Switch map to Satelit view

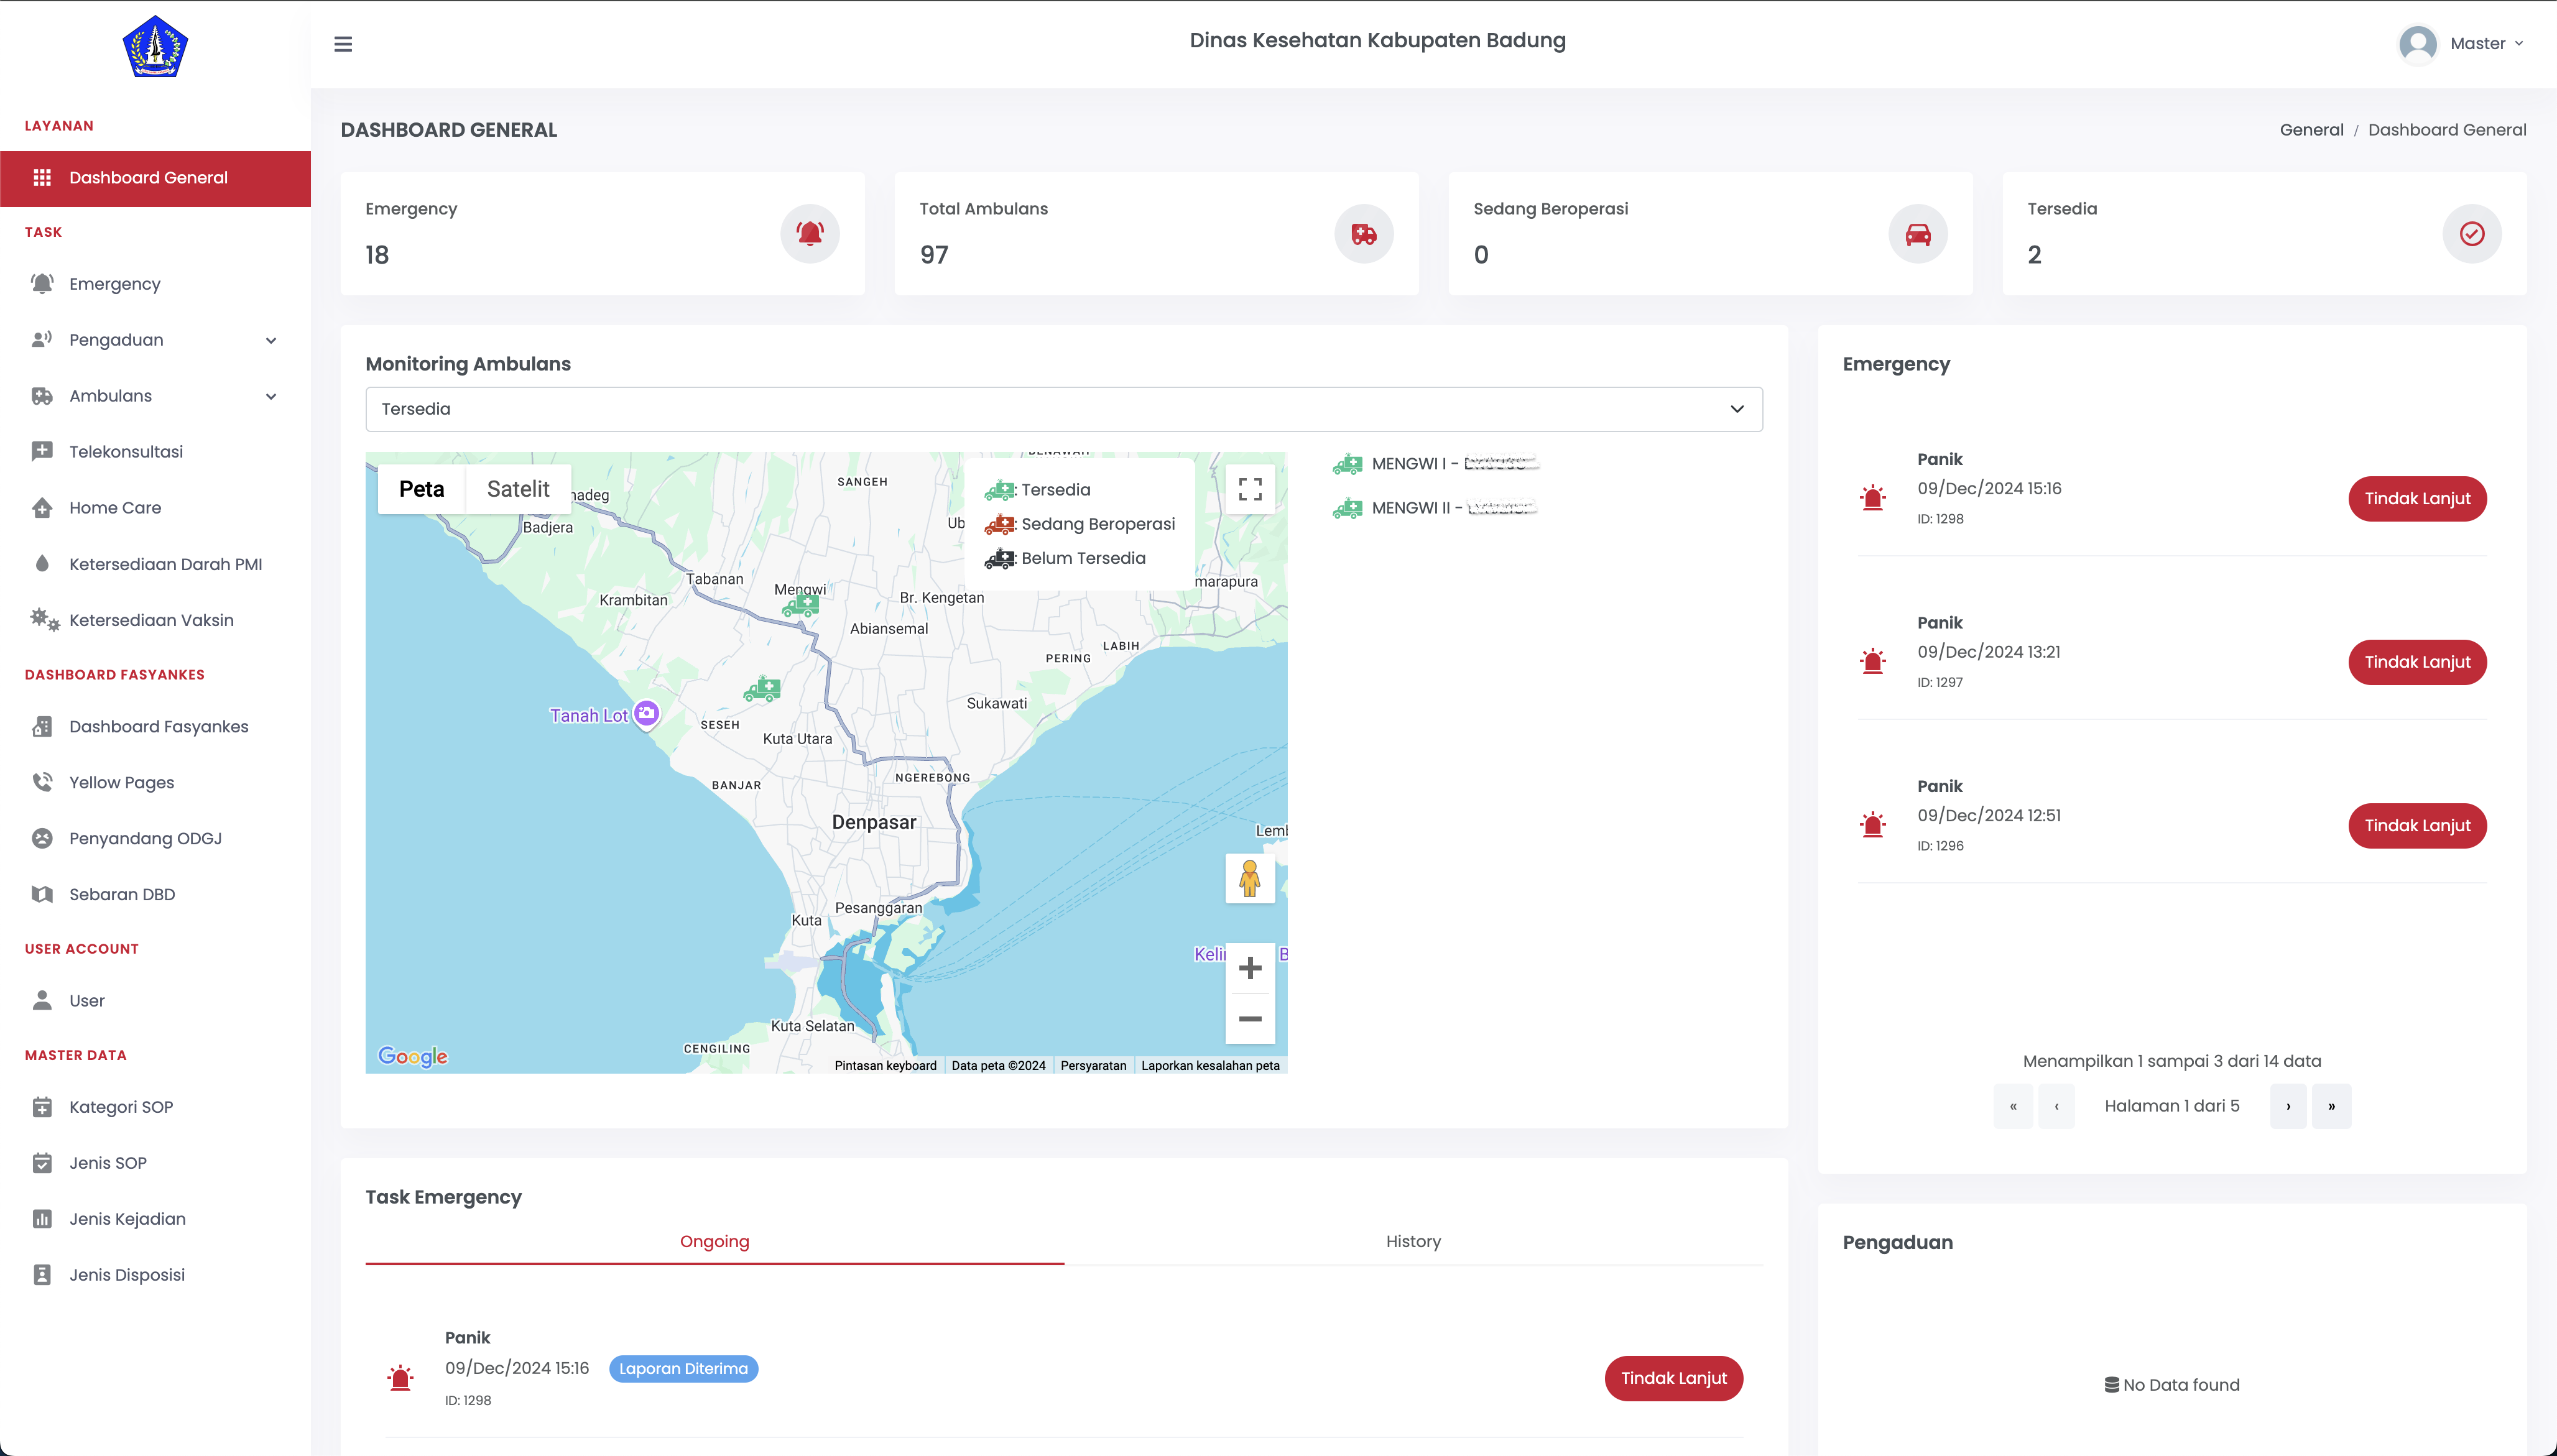(517, 489)
